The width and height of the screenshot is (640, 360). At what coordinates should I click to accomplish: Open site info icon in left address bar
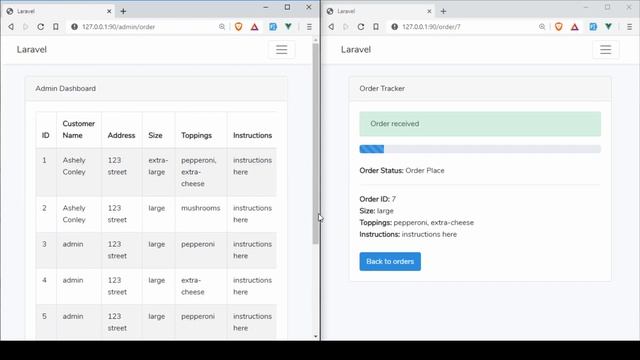coord(74,27)
